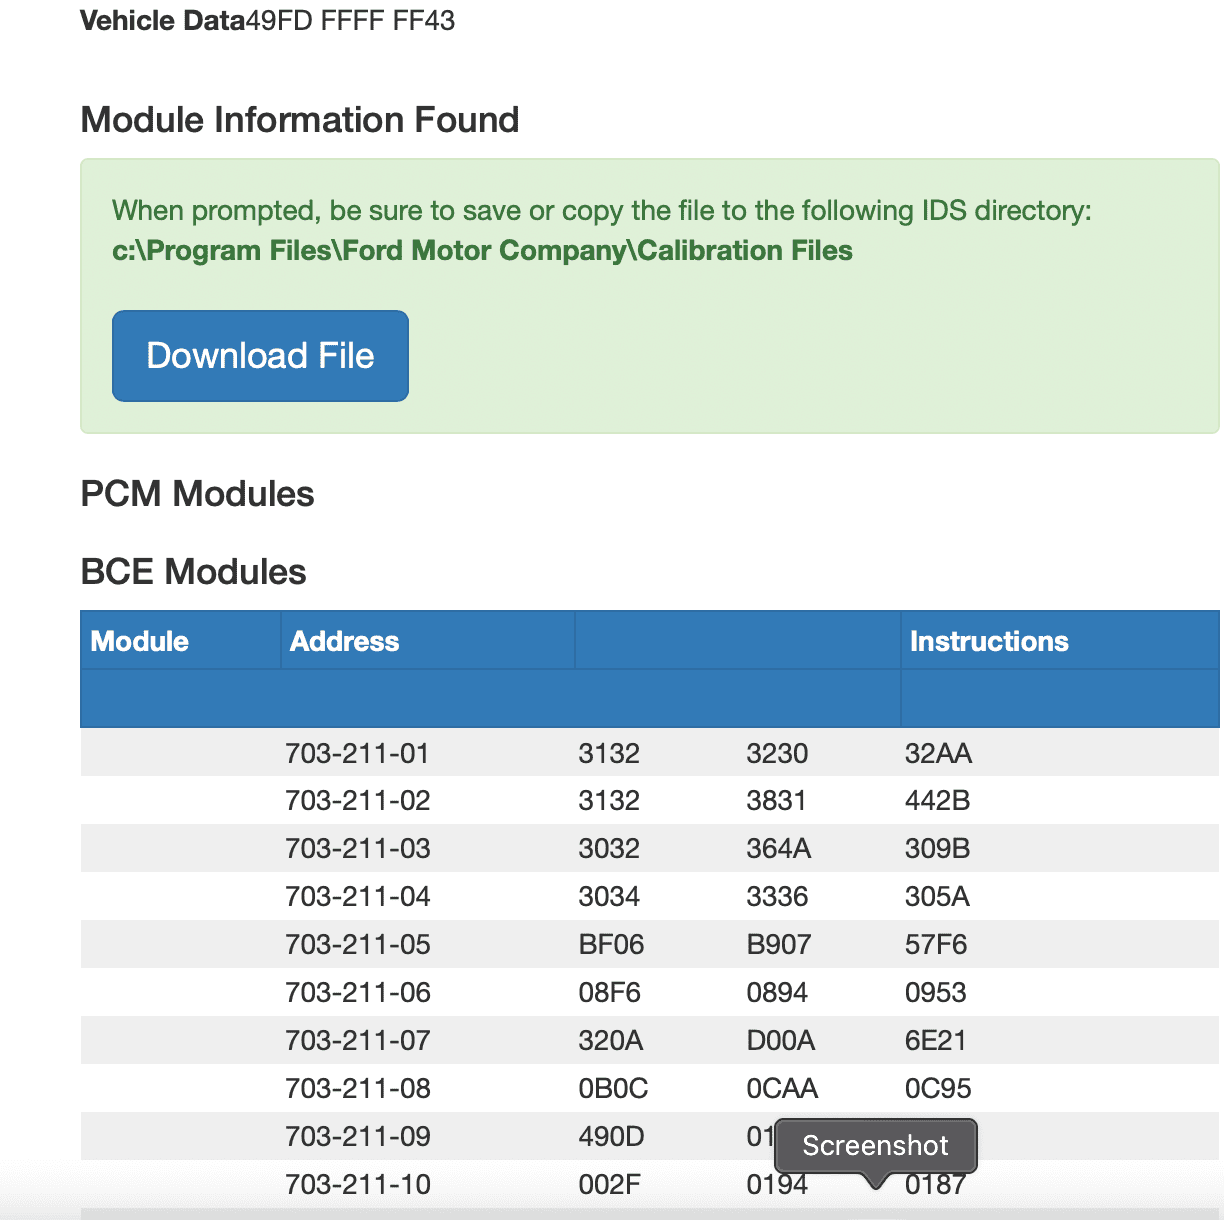Click the 0C95 value cell
Image resolution: width=1224 pixels, height=1220 pixels.
(938, 1088)
